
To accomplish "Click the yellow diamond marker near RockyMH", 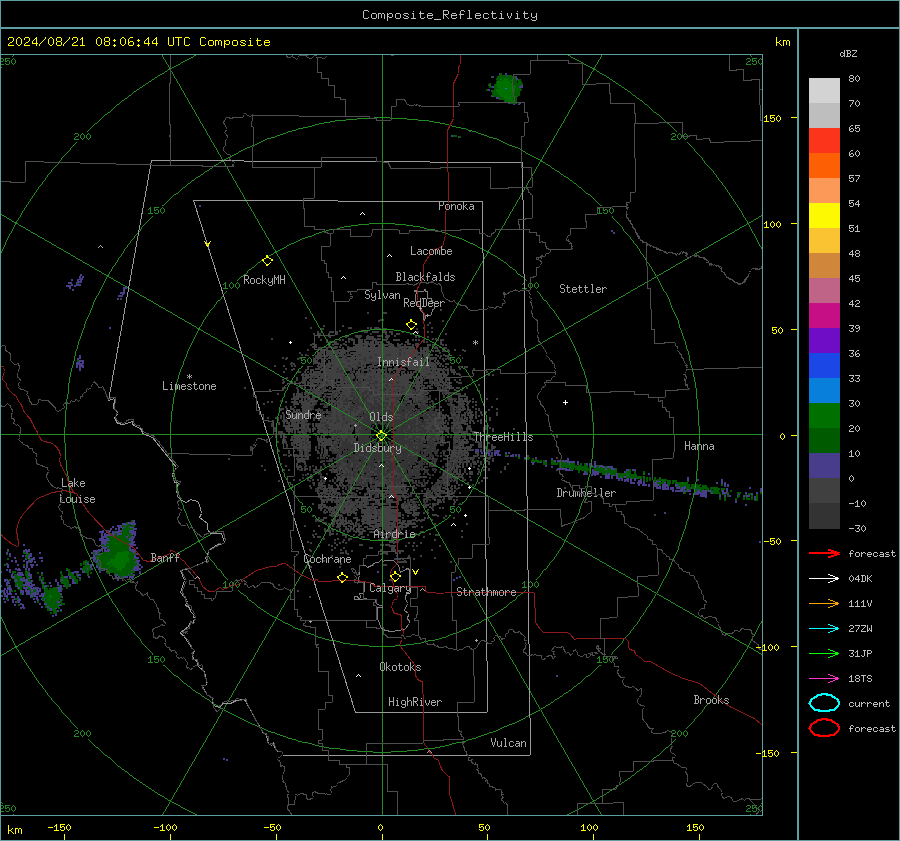I will [x=267, y=261].
